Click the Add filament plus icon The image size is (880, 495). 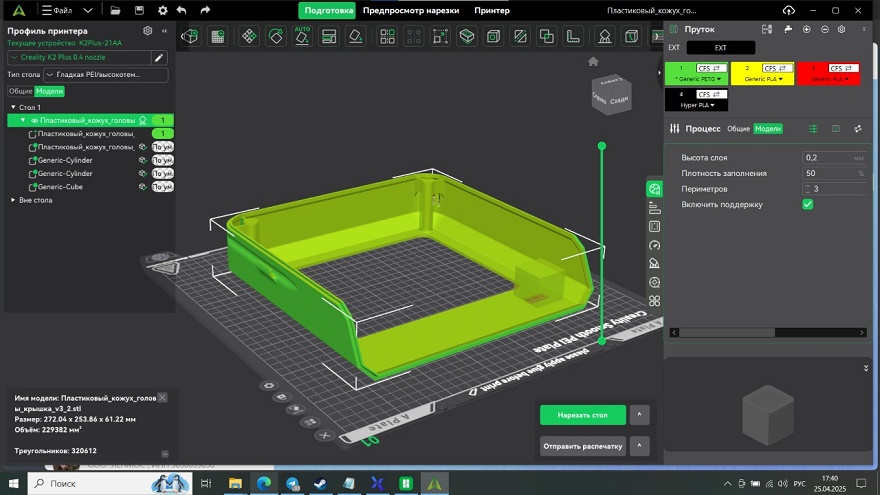[x=806, y=29]
